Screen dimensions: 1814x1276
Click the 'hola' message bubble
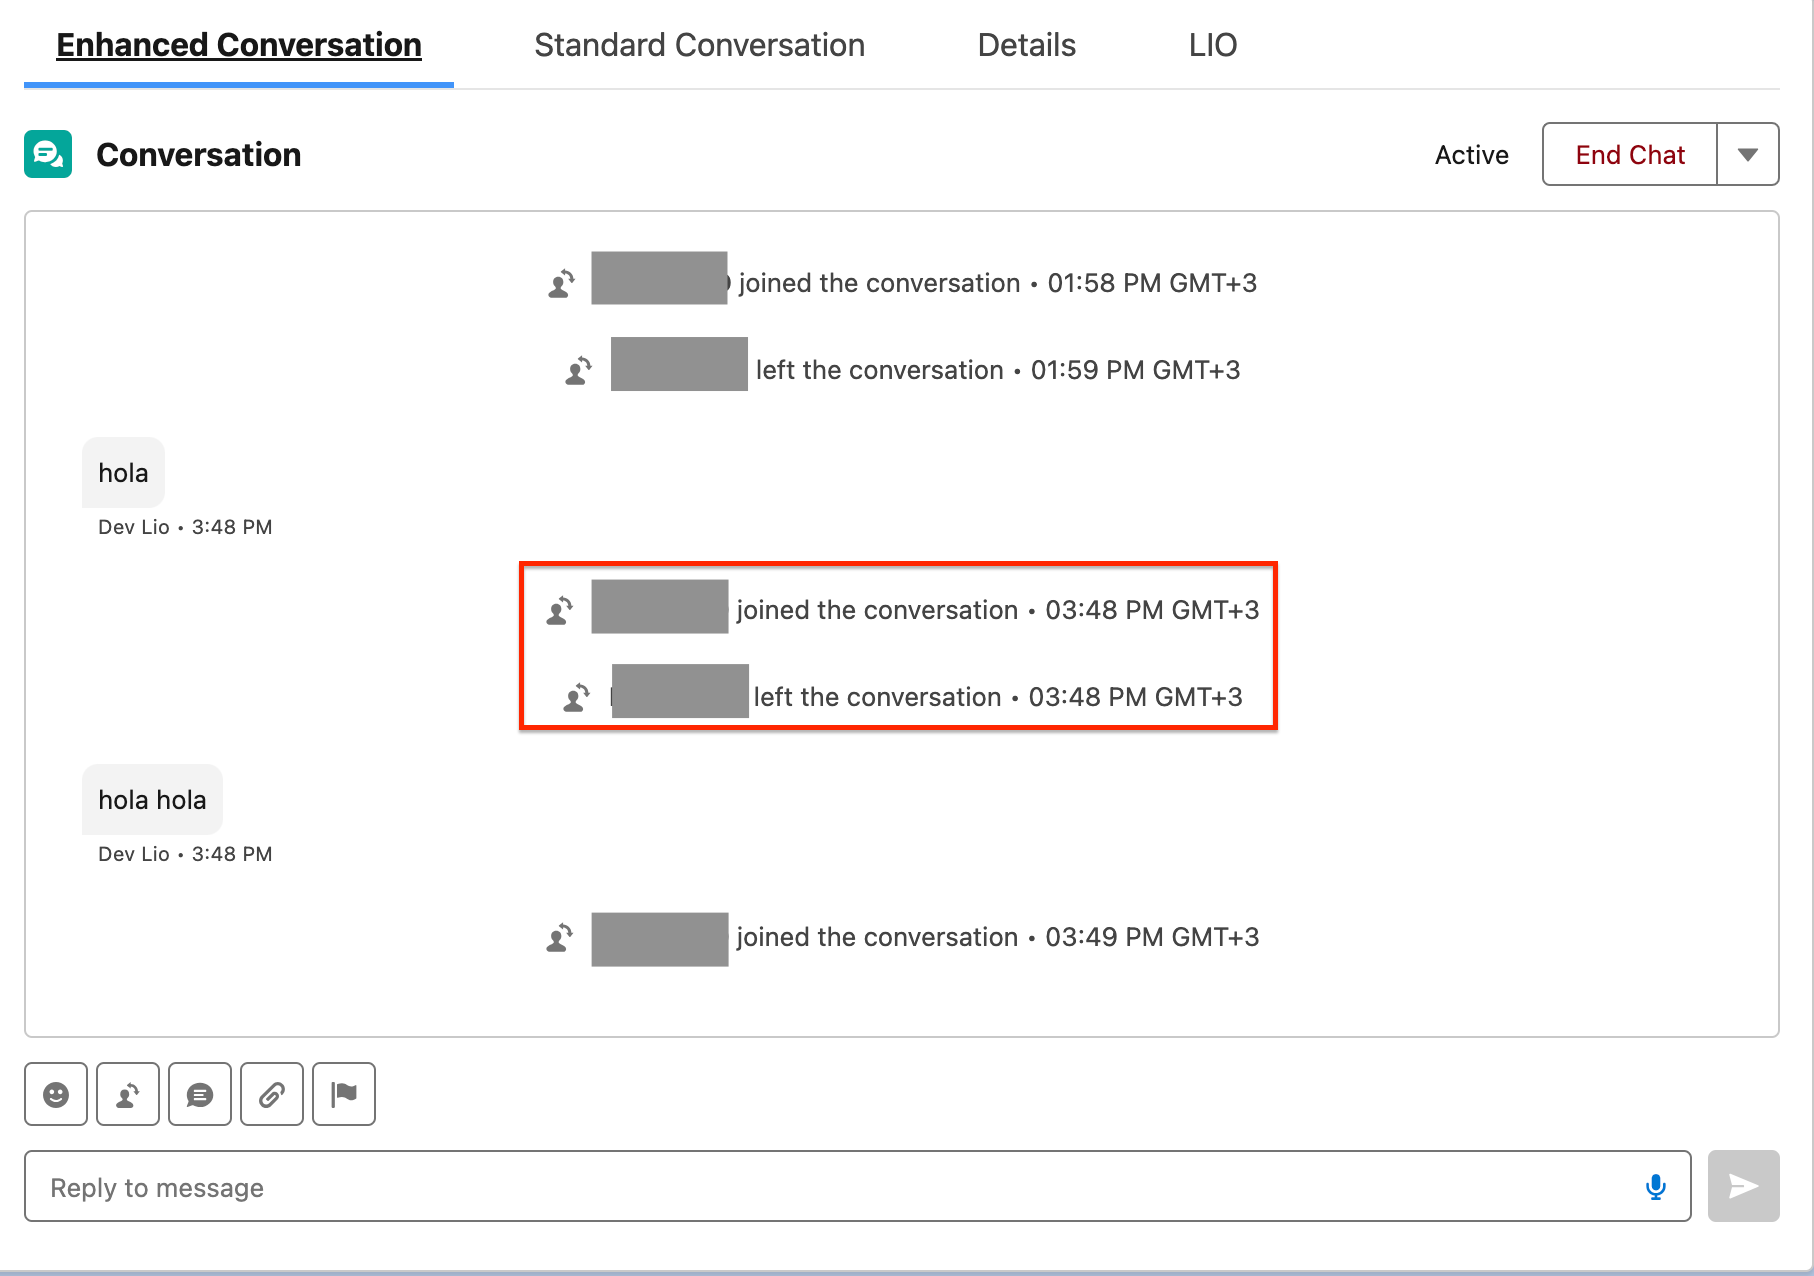pos(123,473)
